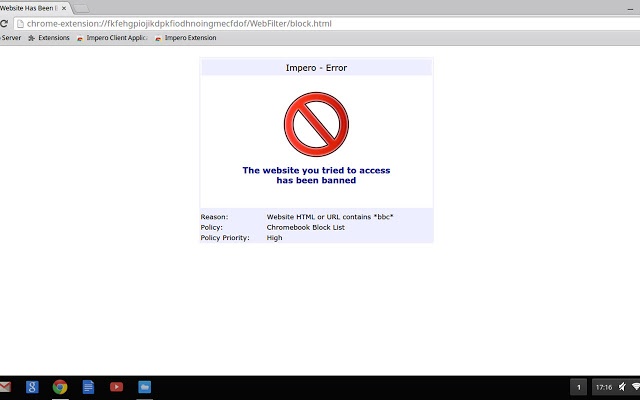
Task: Open YouTube from the shelf
Action: [116, 387]
